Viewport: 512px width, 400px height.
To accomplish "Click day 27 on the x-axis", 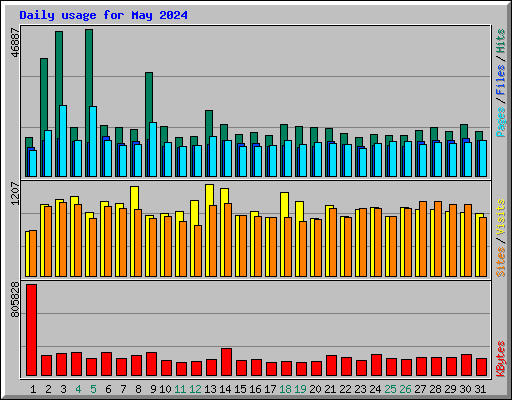I will pos(420,389).
